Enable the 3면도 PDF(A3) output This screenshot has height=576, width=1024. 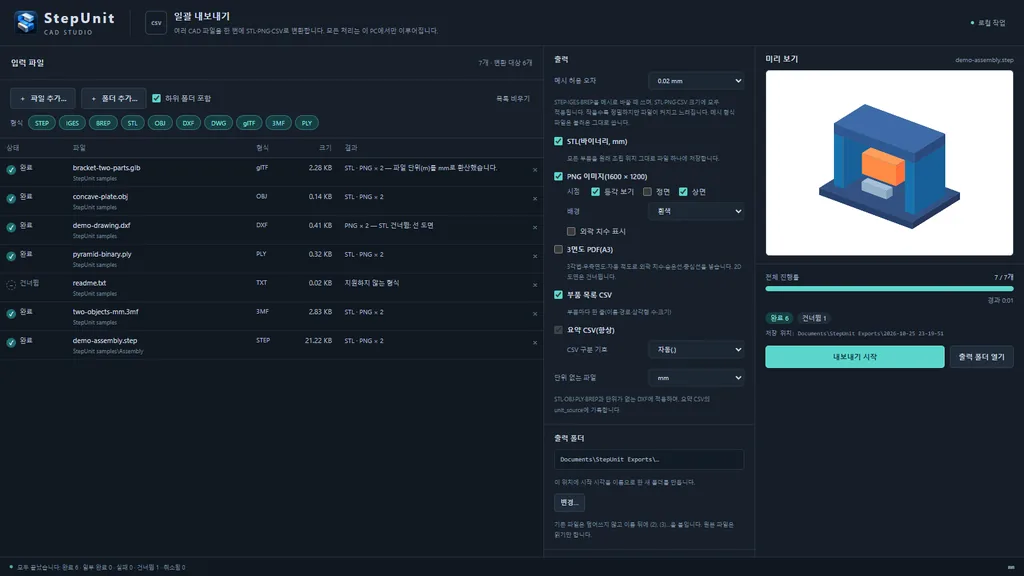[558, 249]
